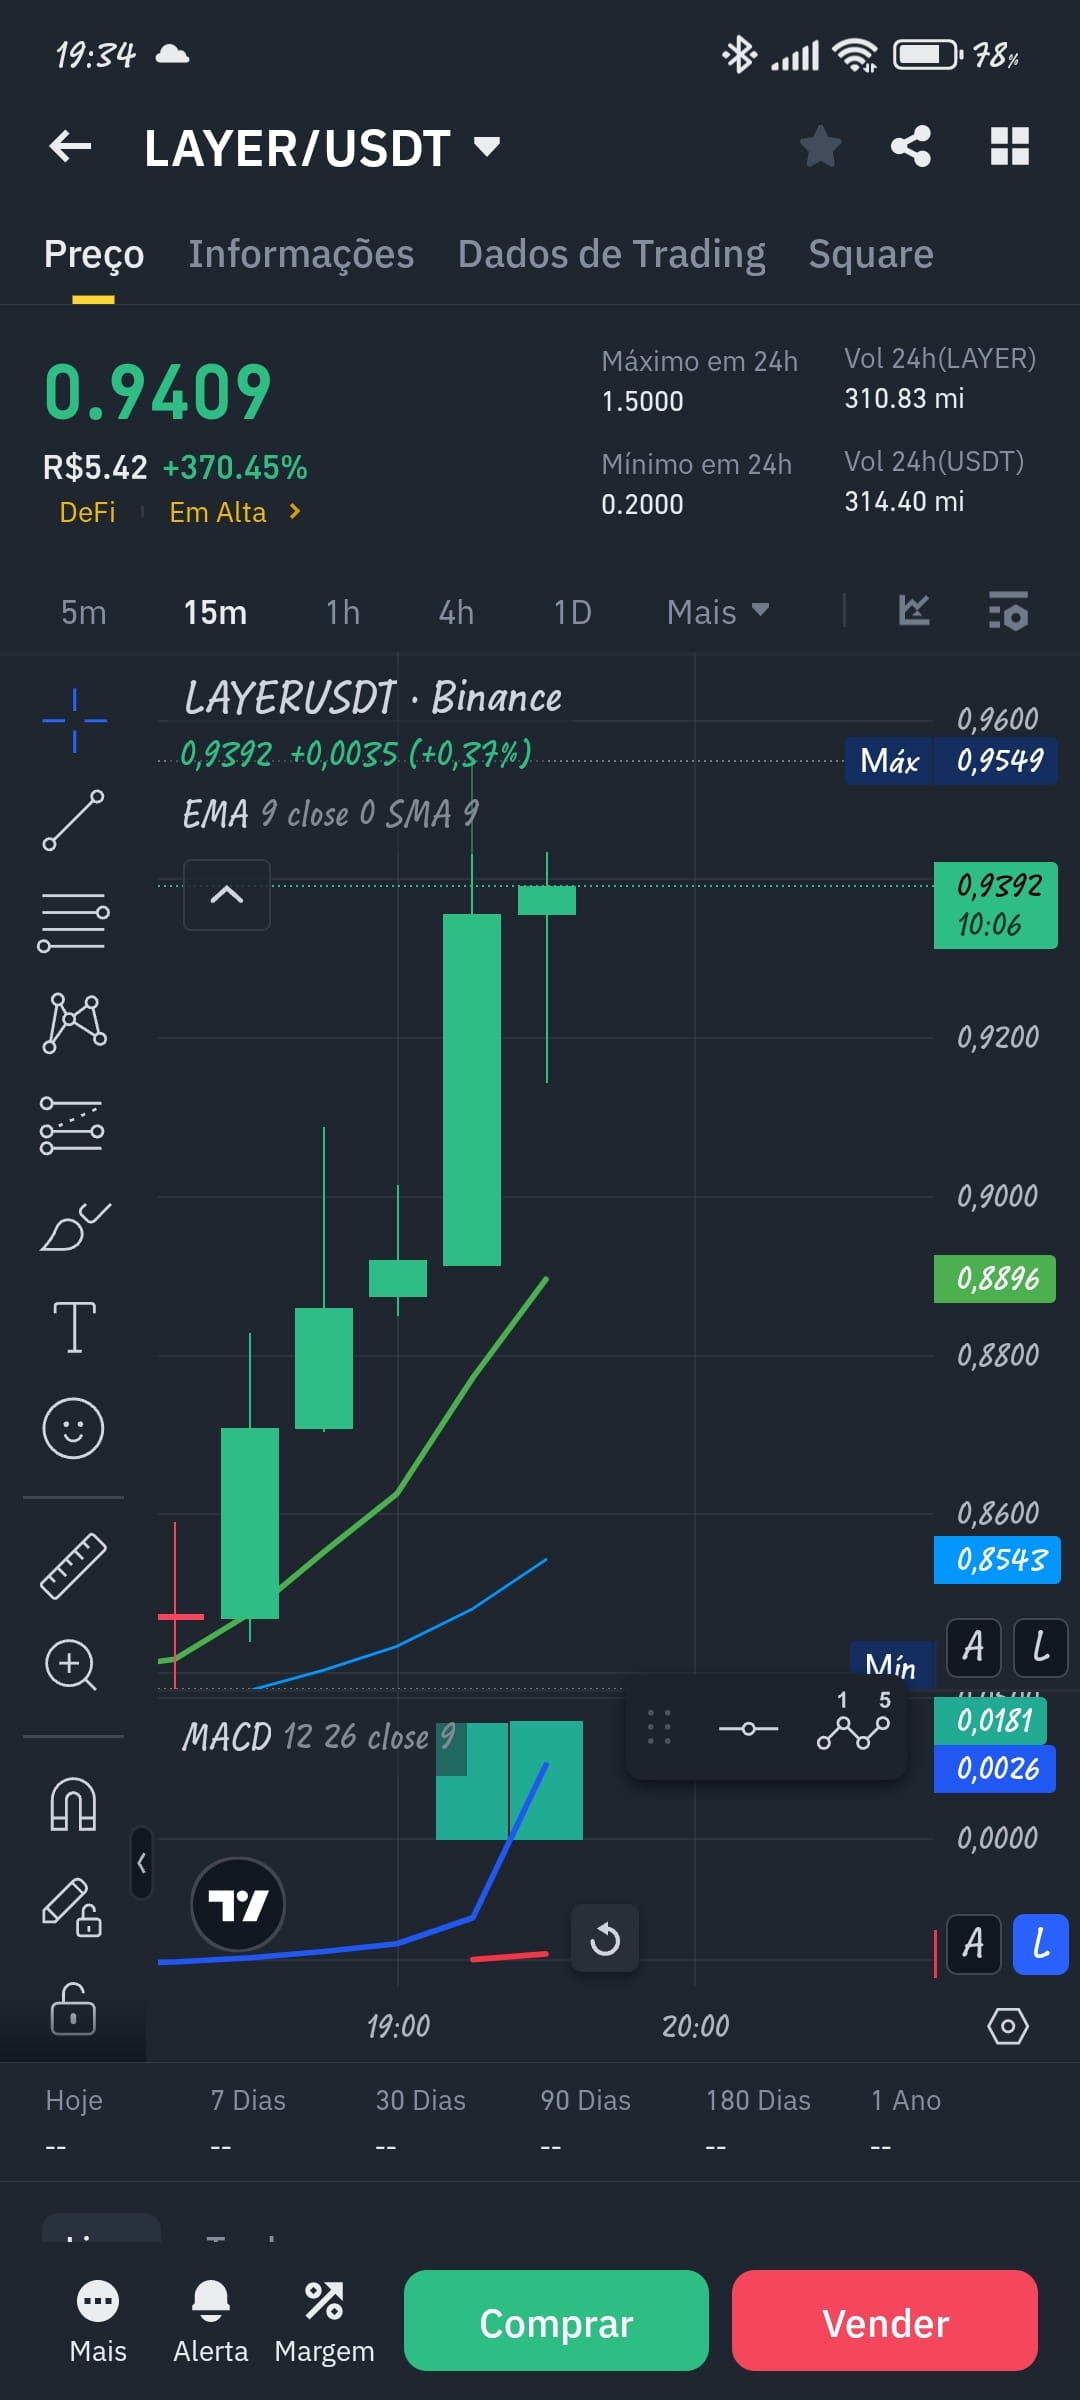The height and width of the screenshot is (2400, 1080).
Task: Select the brush drawing tool
Action: click(75, 1226)
